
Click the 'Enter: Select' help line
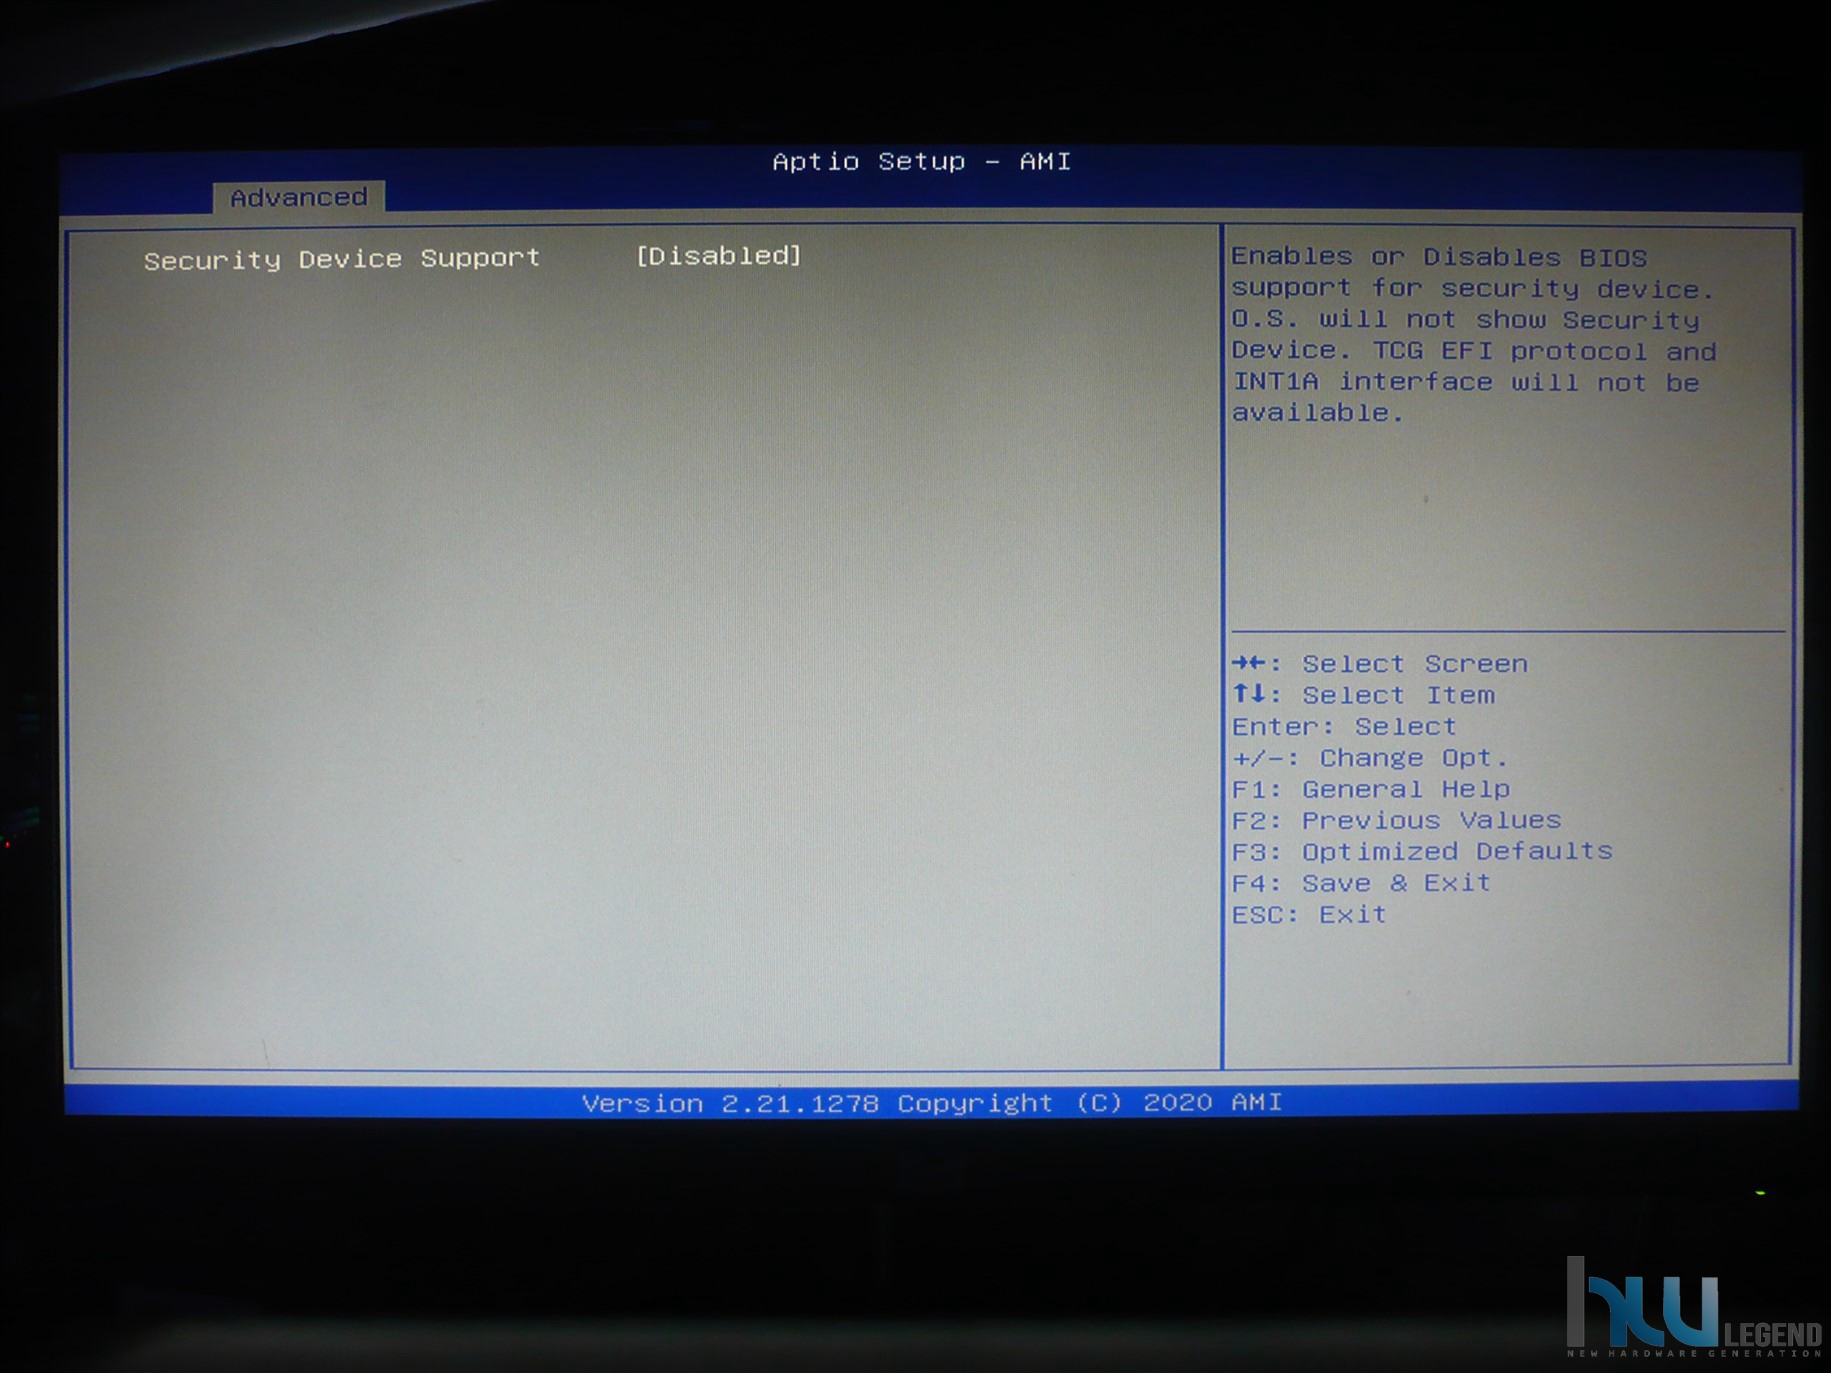click(x=1344, y=726)
